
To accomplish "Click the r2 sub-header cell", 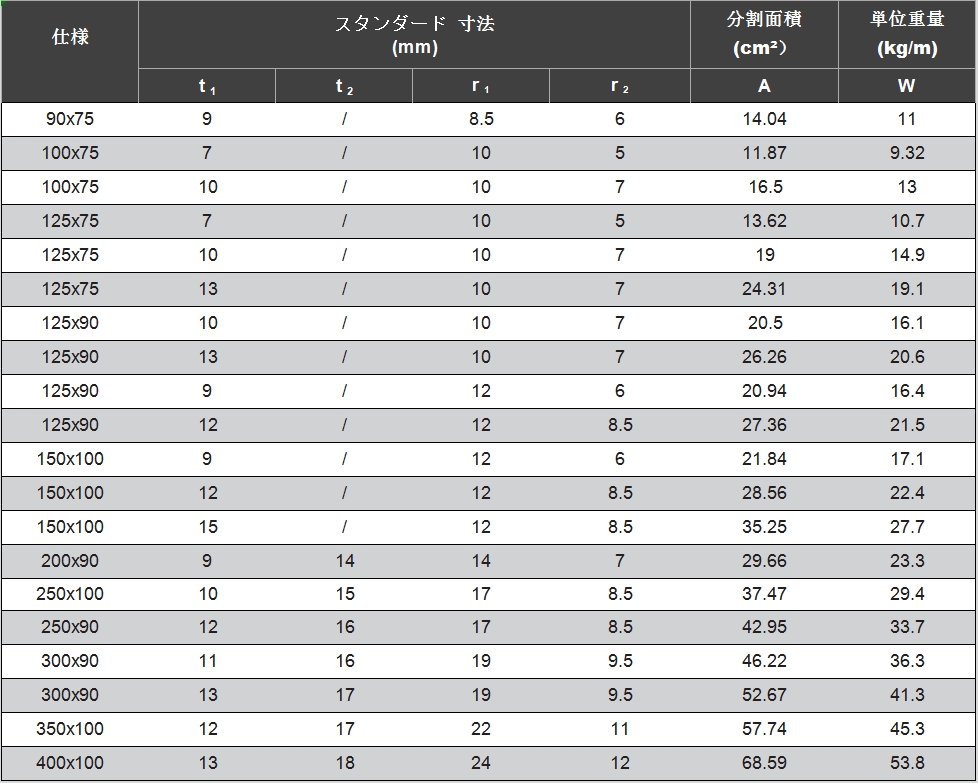I will point(620,87).
